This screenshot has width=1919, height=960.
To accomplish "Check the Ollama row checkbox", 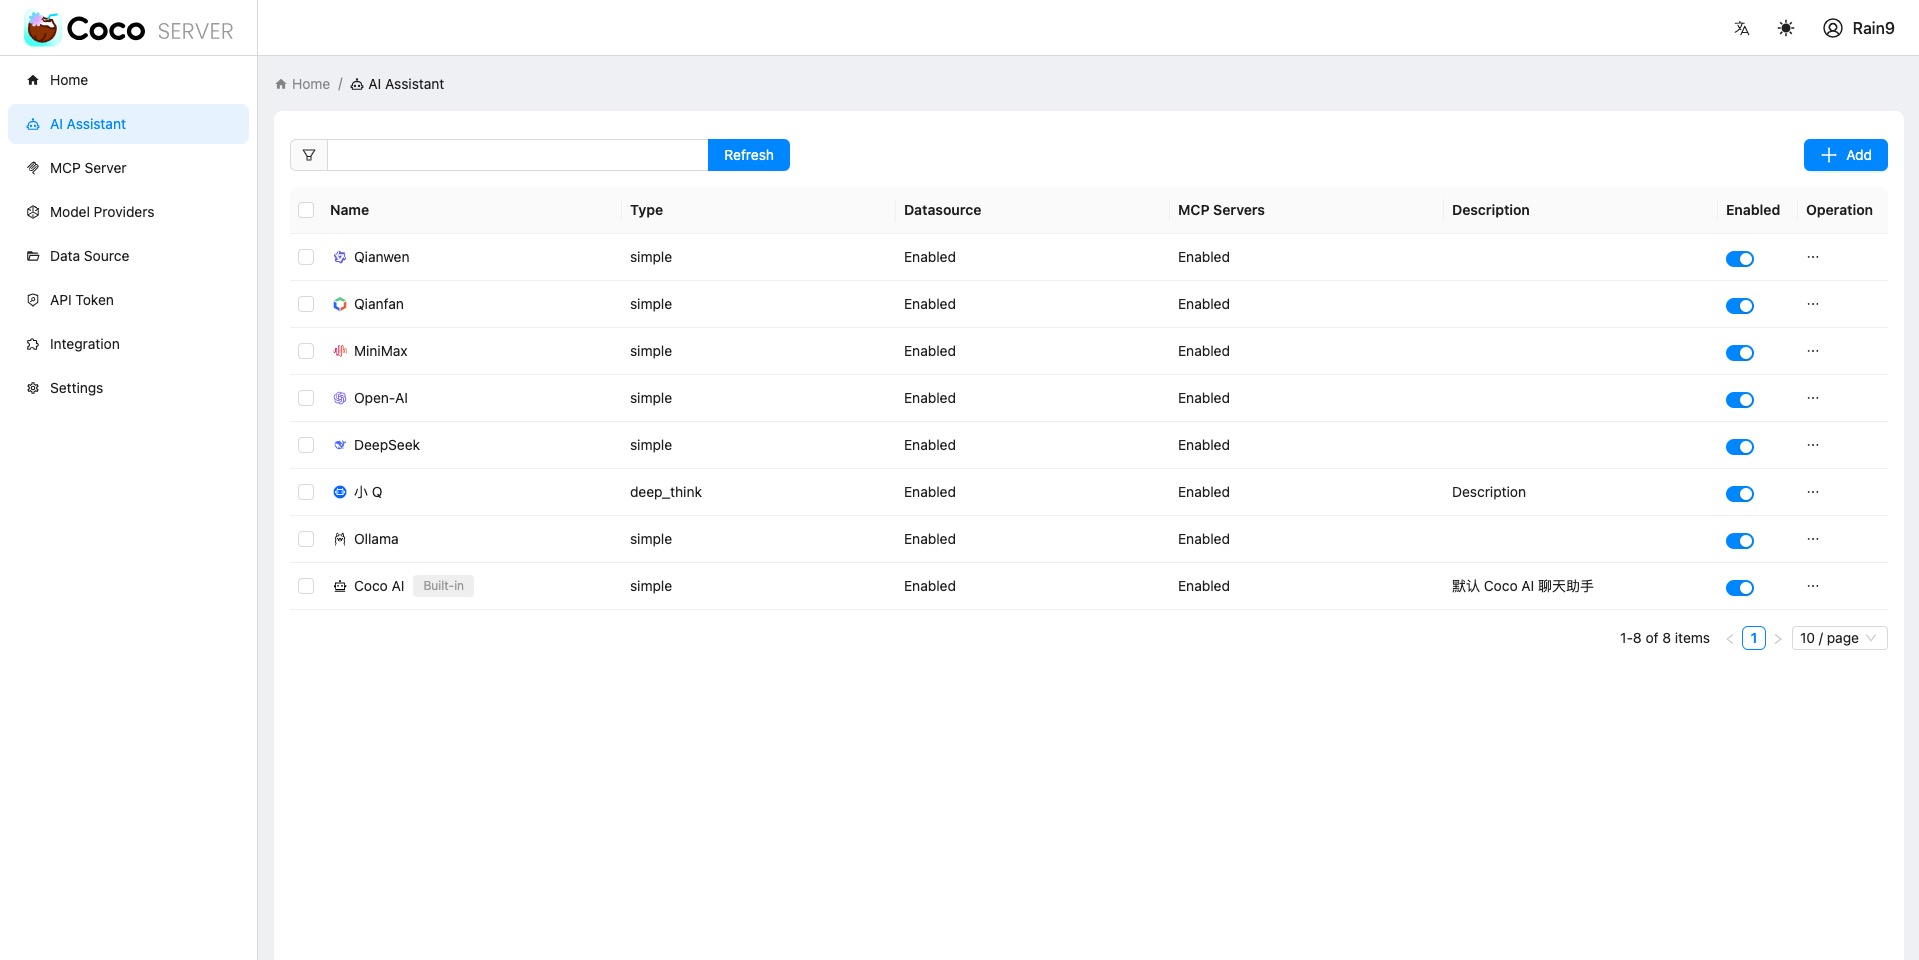I will [306, 539].
